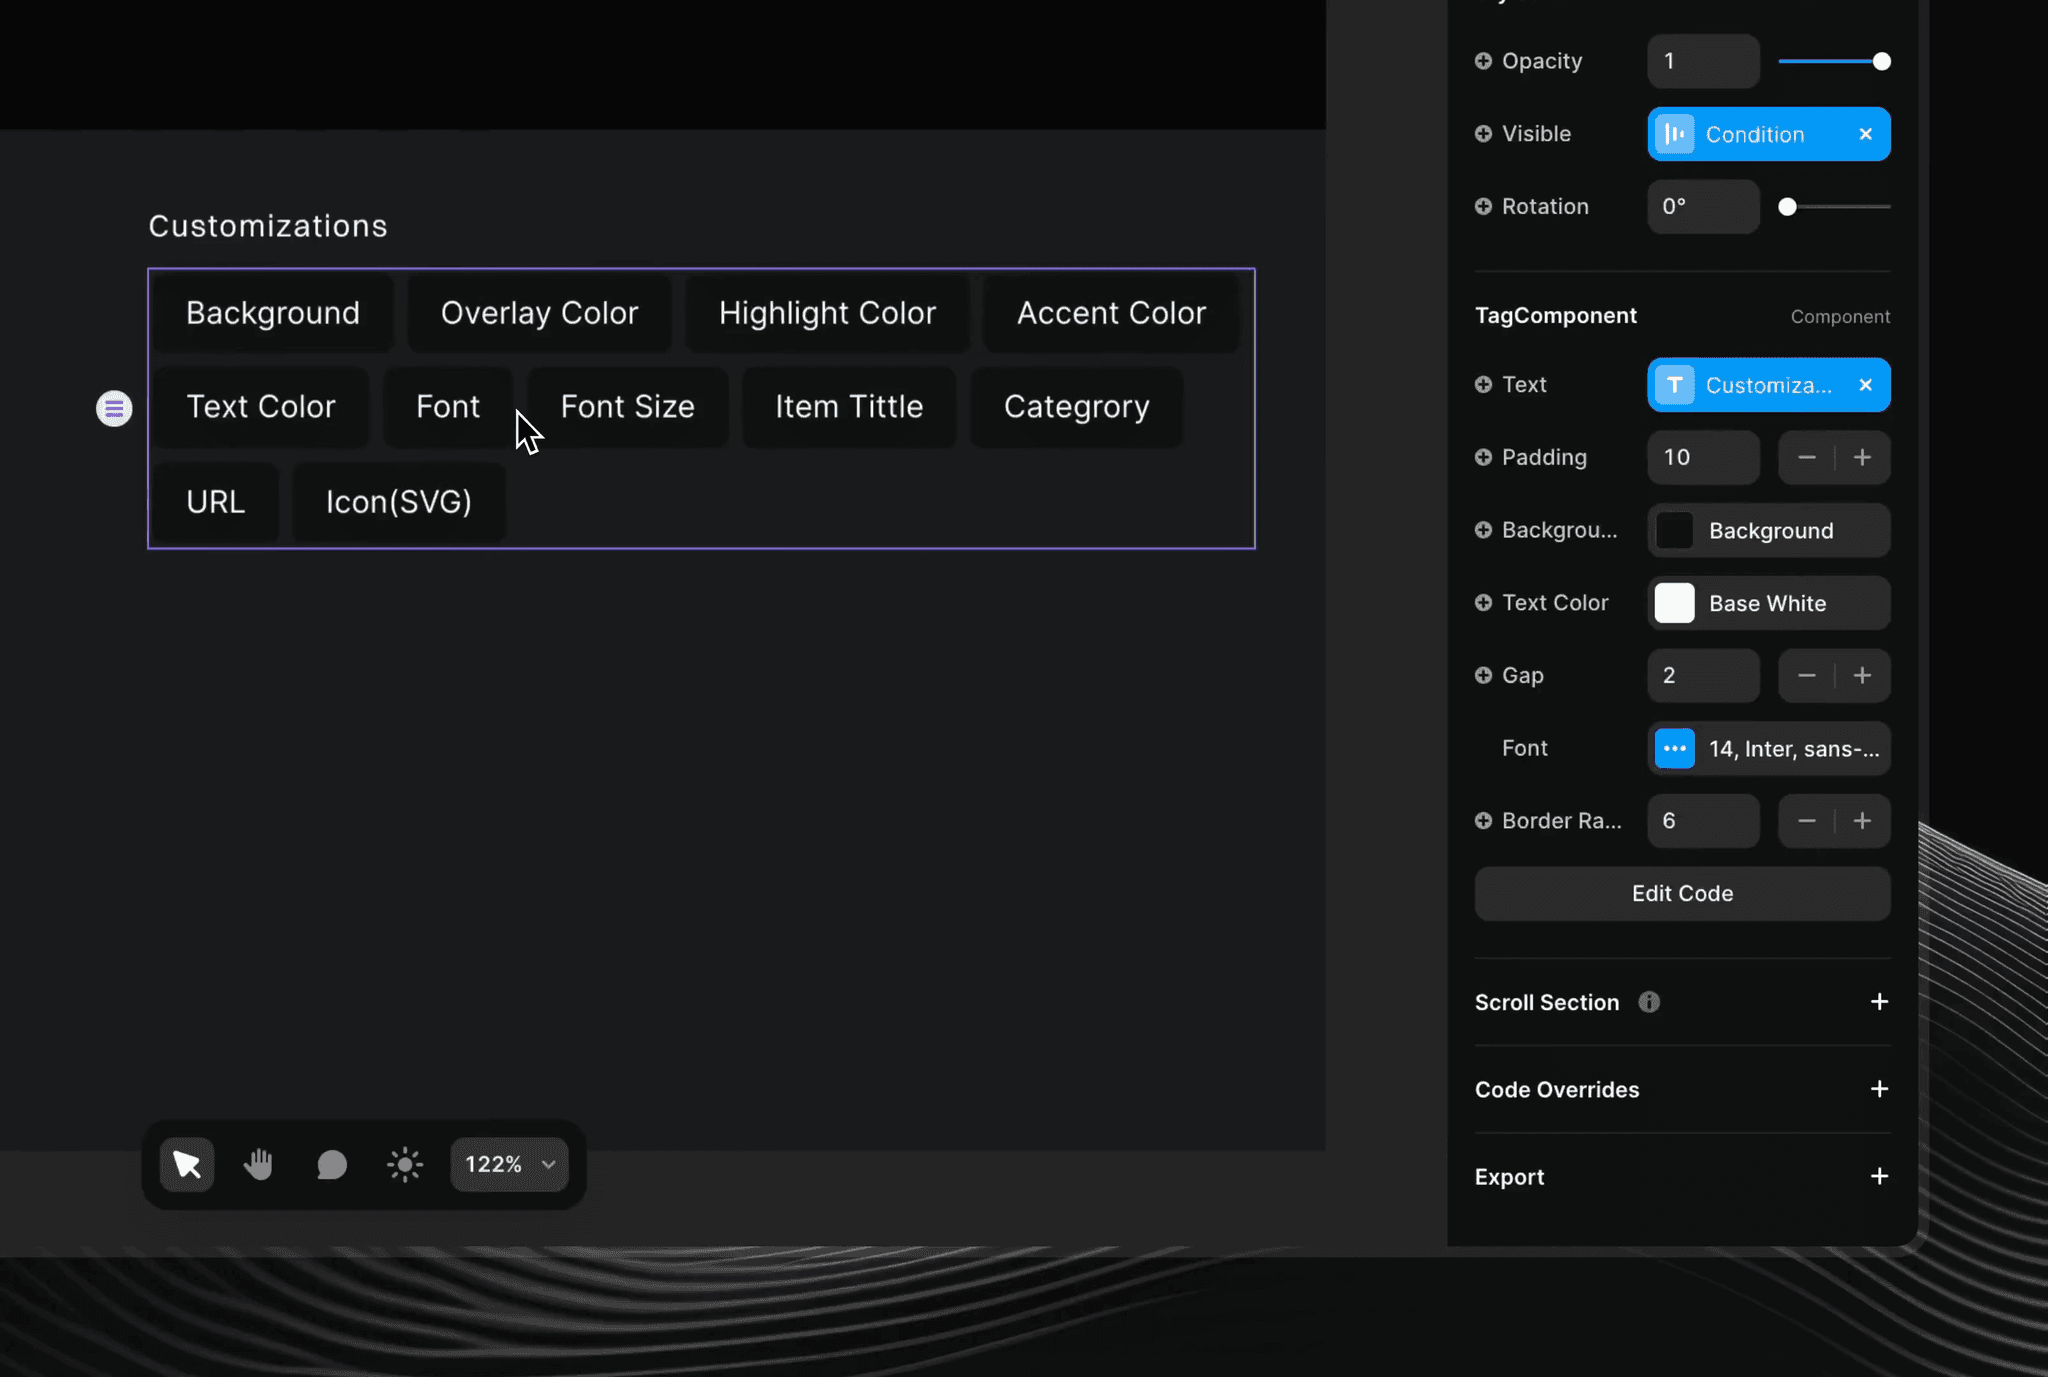Viewport: 2048px width, 1377px height.
Task: Expand the Scroll Section panel
Action: coord(1880,1002)
